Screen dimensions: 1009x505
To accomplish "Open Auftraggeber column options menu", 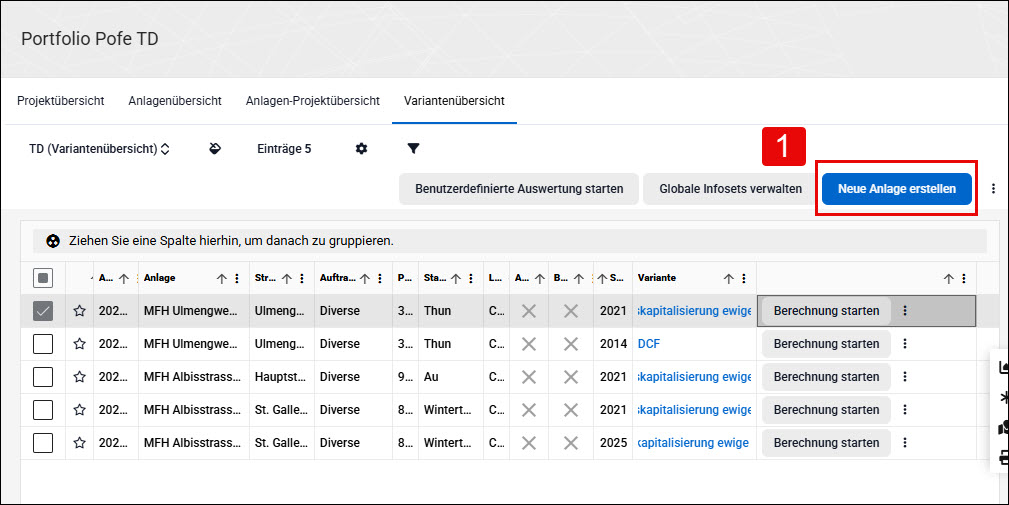I will click(x=380, y=279).
